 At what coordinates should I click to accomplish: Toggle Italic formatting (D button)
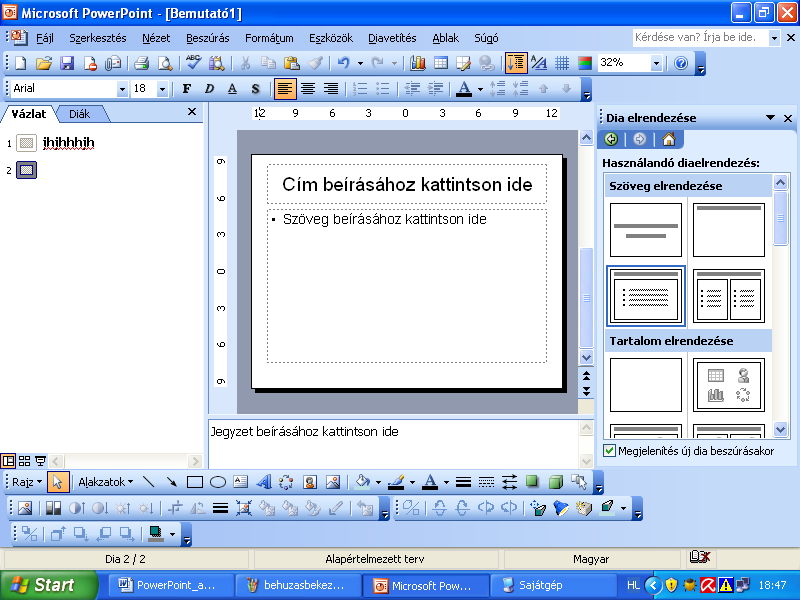tap(209, 89)
